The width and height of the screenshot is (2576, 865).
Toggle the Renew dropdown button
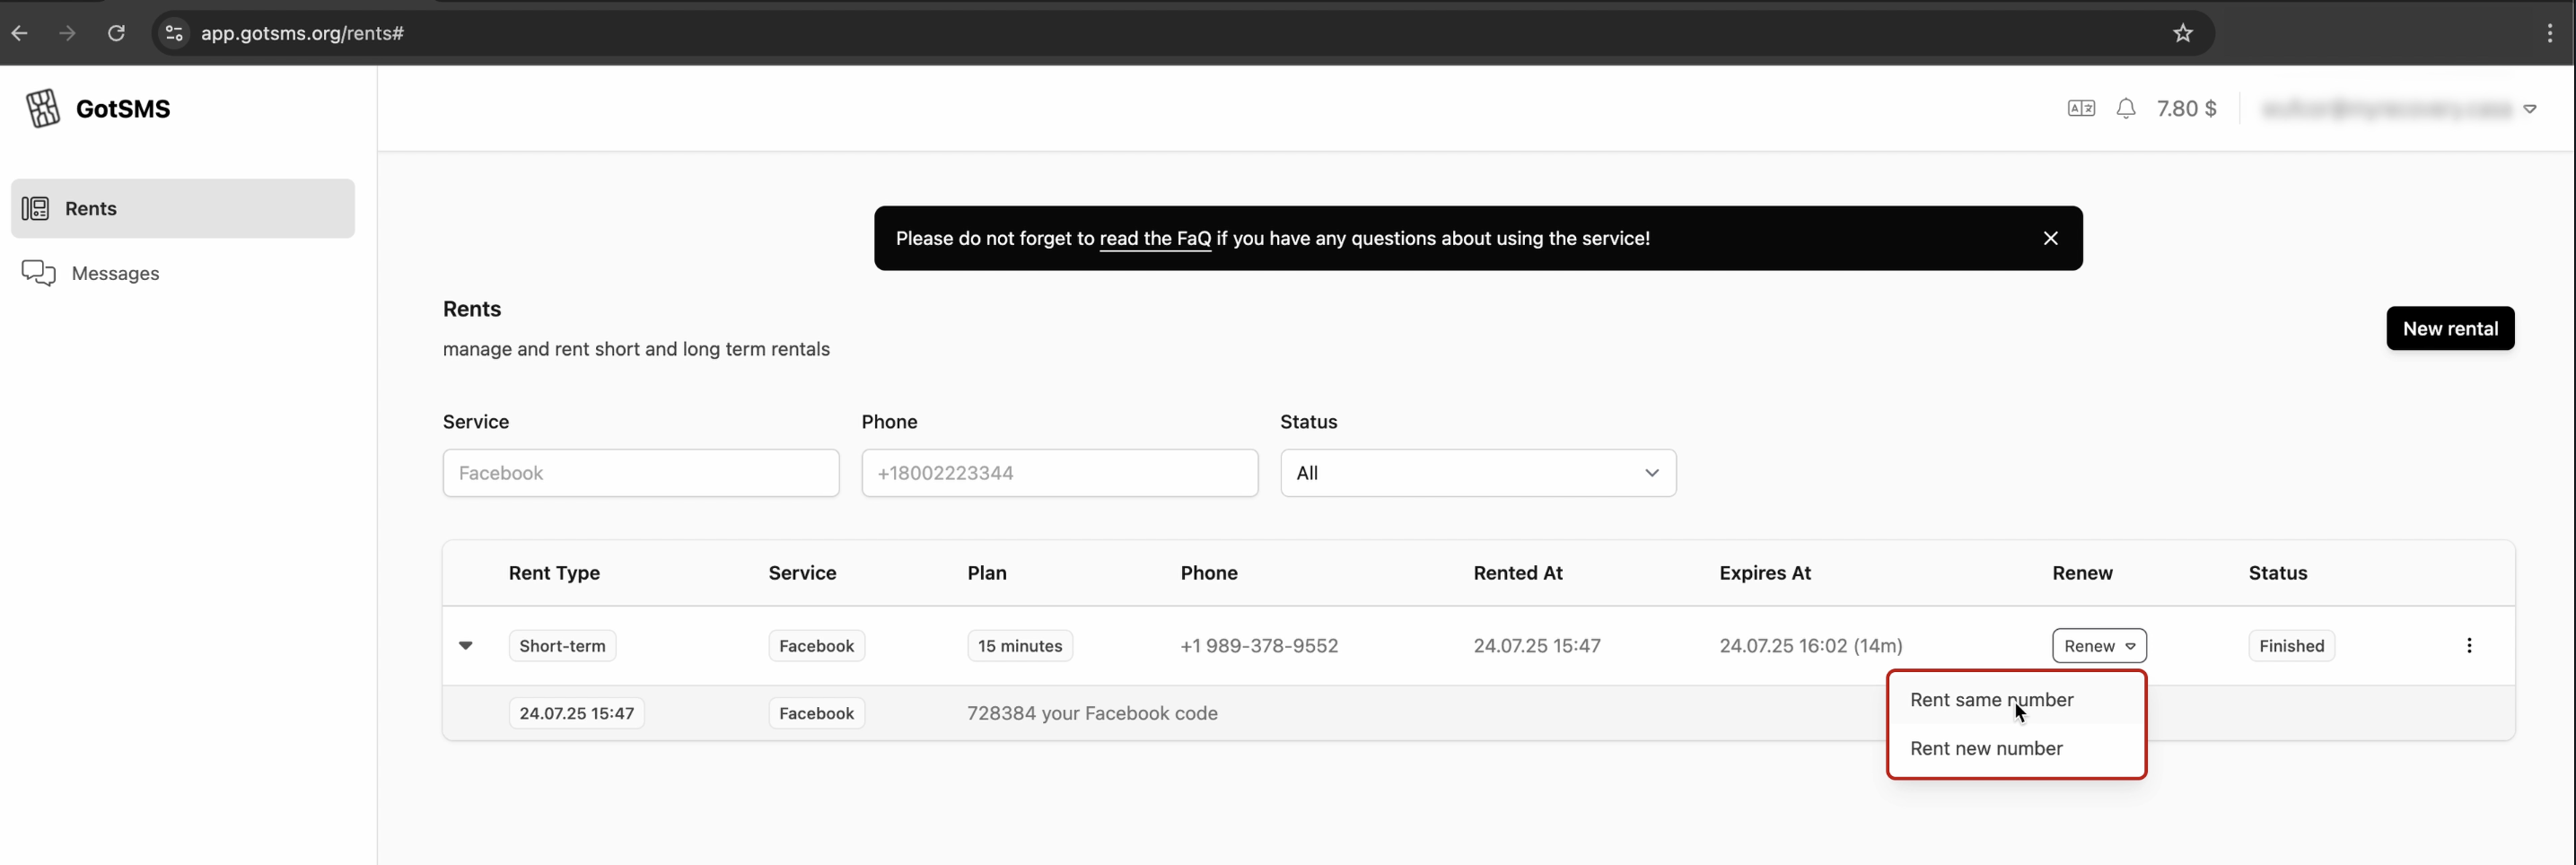[2099, 645]
